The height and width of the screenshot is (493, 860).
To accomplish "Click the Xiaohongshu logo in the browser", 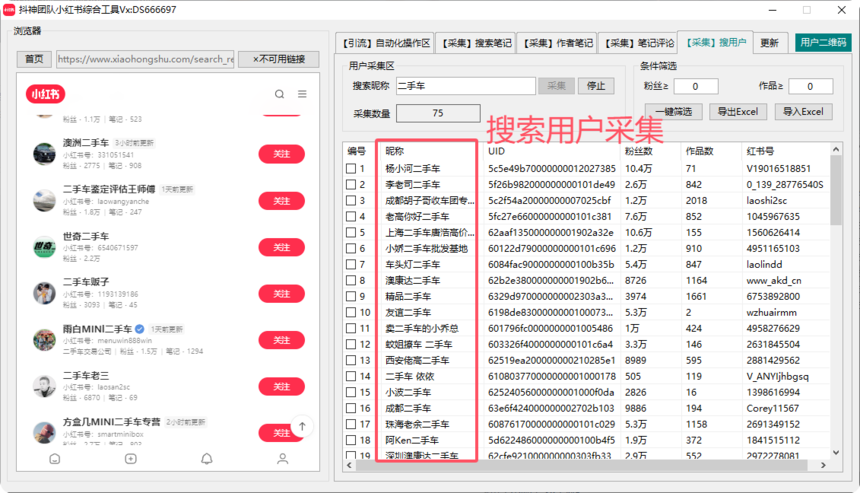I will tap(46, 94).
